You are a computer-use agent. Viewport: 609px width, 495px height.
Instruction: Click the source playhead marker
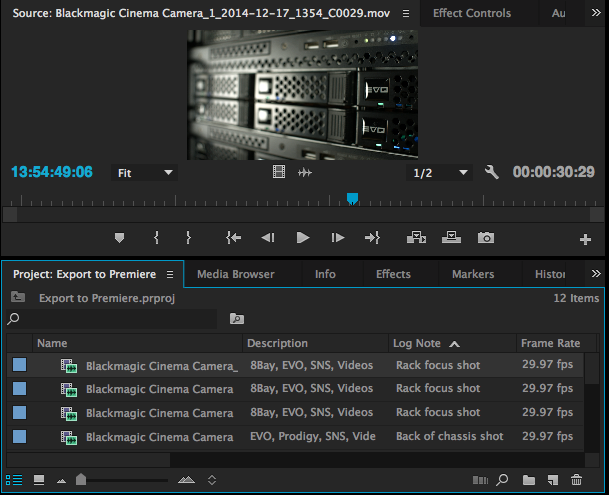click(352, 199)
